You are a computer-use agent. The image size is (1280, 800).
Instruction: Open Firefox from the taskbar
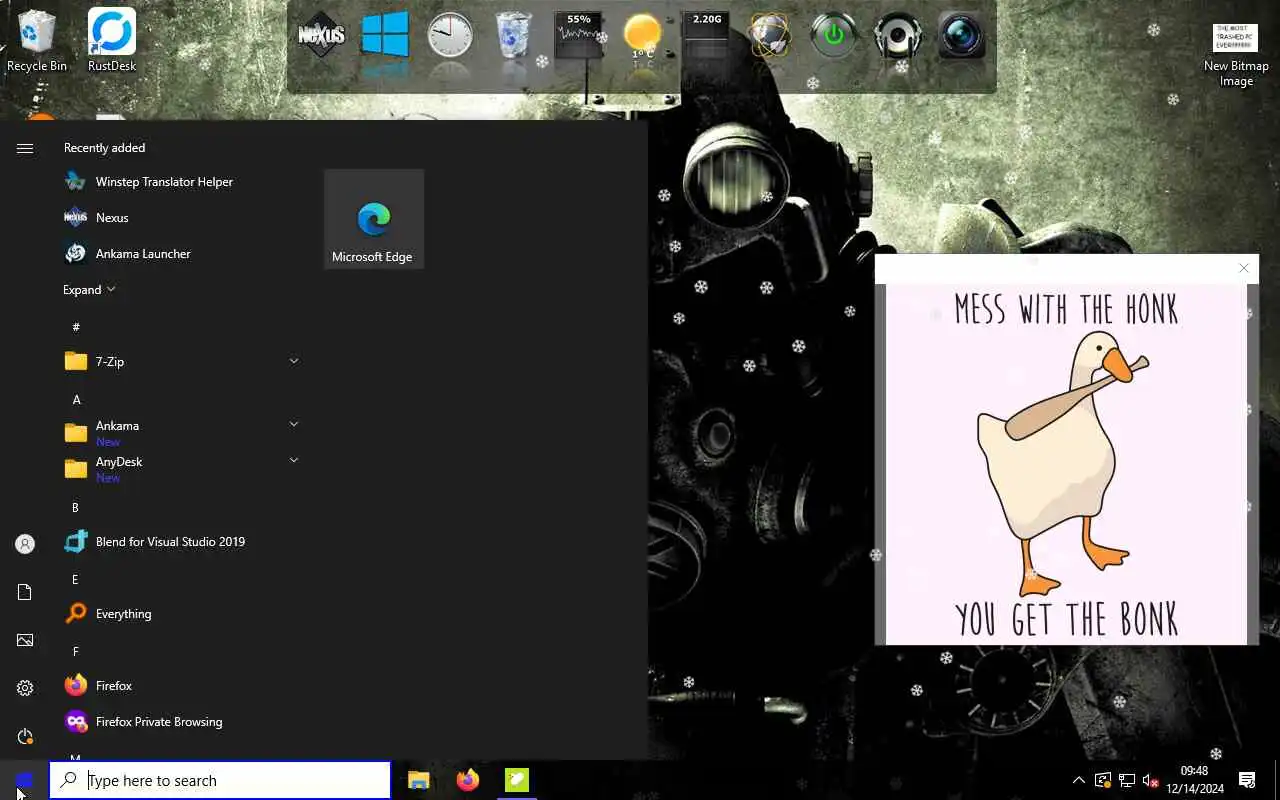pyautogui.click(x=468, y=780)
